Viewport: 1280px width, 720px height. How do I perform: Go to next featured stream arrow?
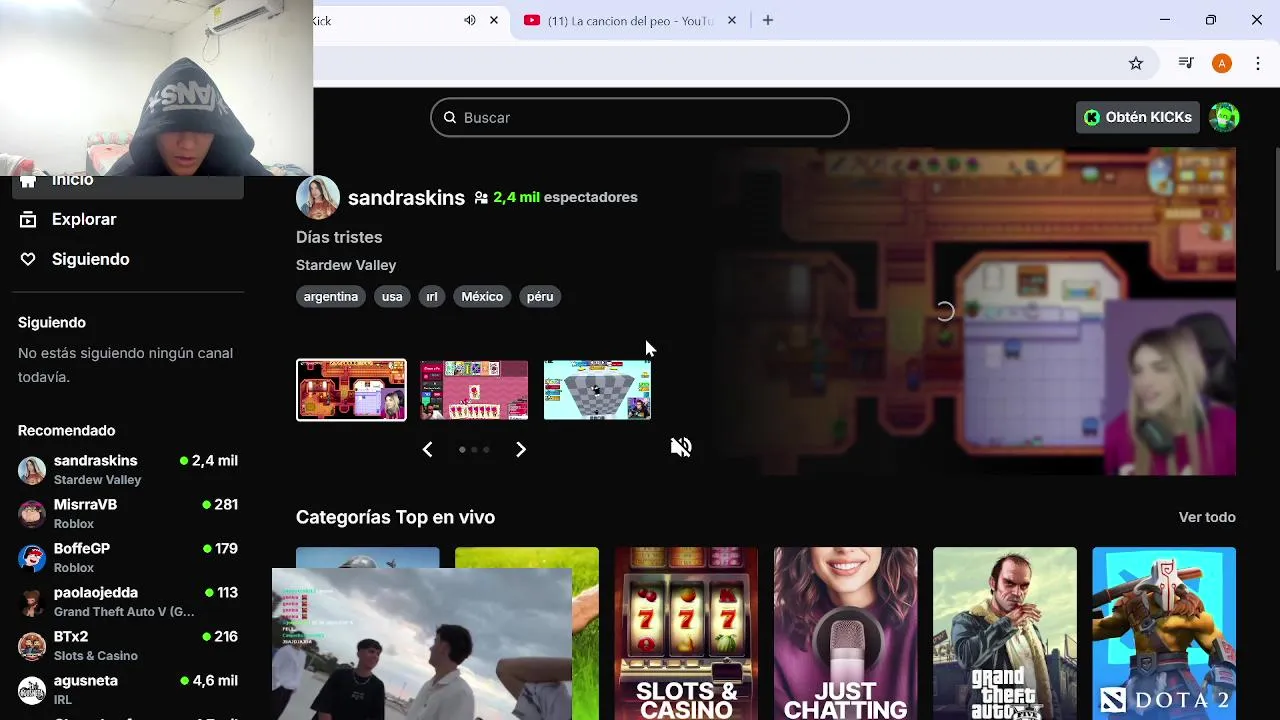coord(520,450)
